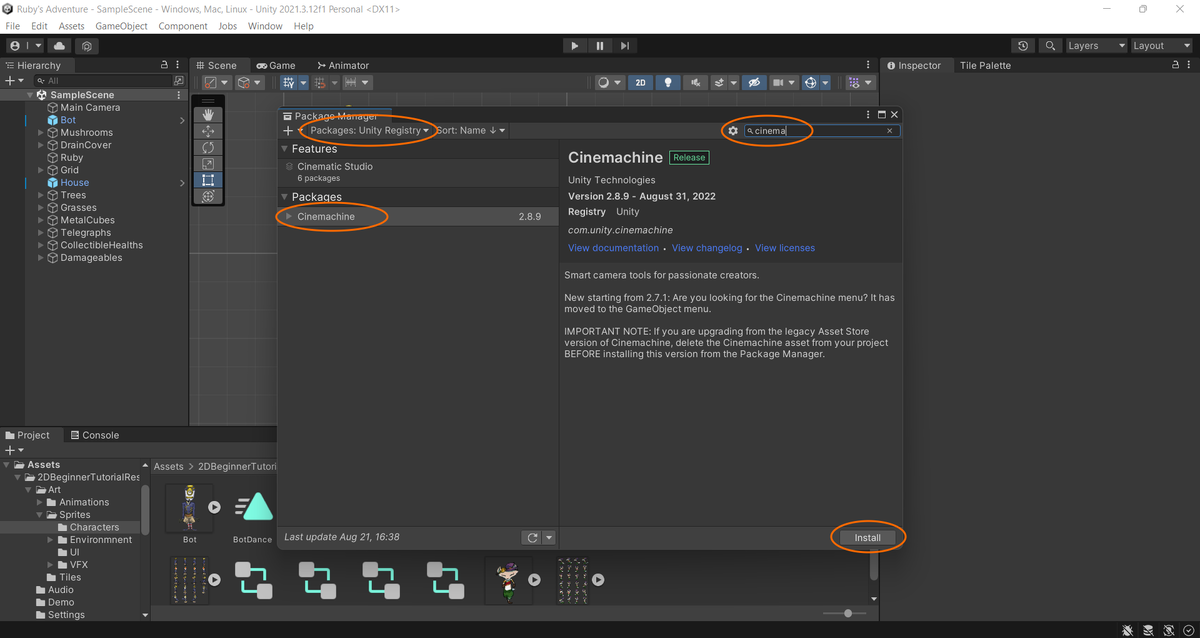Open the House prefab arrow
This screenshot has height=638, width=1200.
182,183
